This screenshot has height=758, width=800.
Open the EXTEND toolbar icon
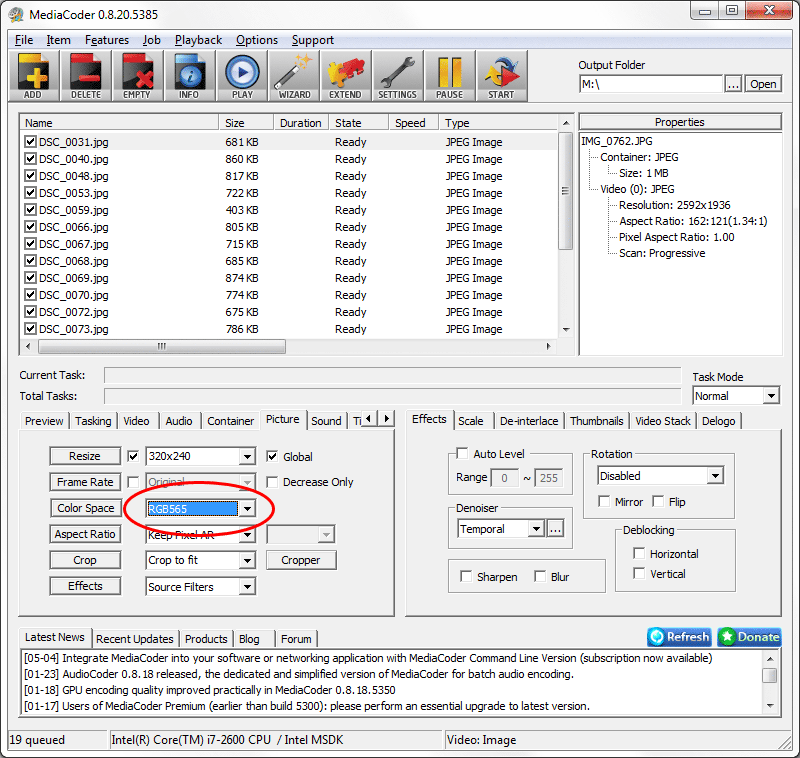click(x=345, y=75)
